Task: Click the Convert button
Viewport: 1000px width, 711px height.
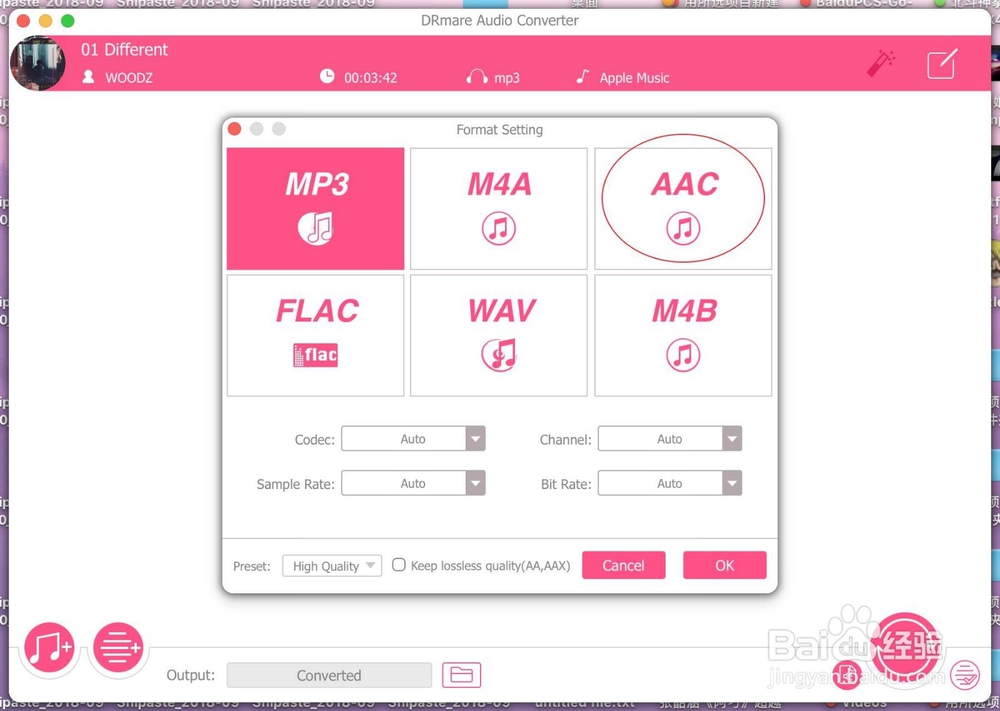Action: click(905, 645)
